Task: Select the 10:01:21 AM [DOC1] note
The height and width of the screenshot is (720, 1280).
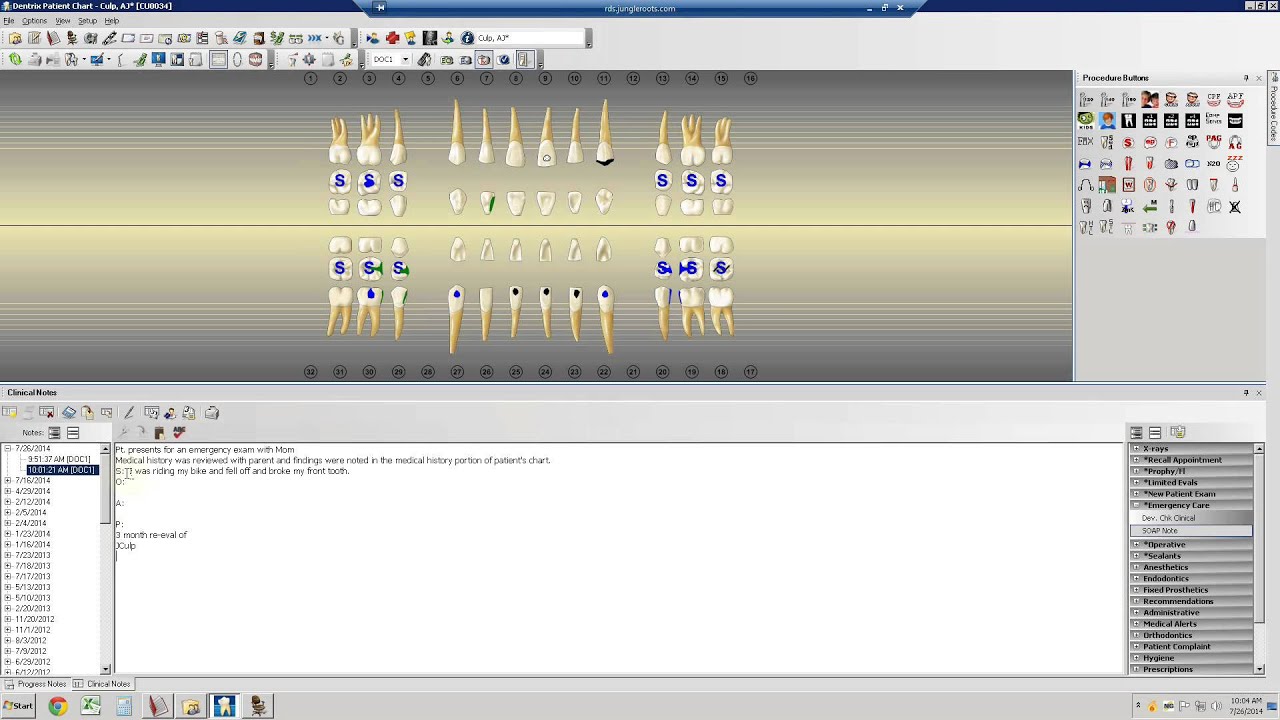Action: pos(61,470)
